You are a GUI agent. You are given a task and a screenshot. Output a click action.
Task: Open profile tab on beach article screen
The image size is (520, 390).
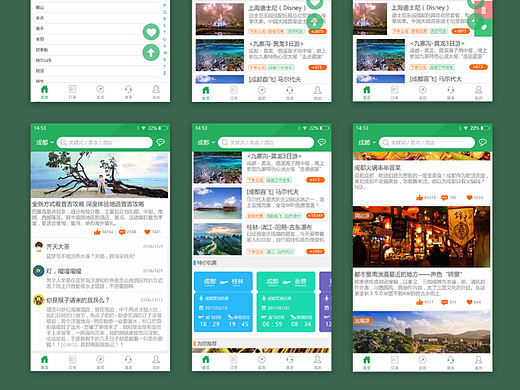[x=156, y=359]
